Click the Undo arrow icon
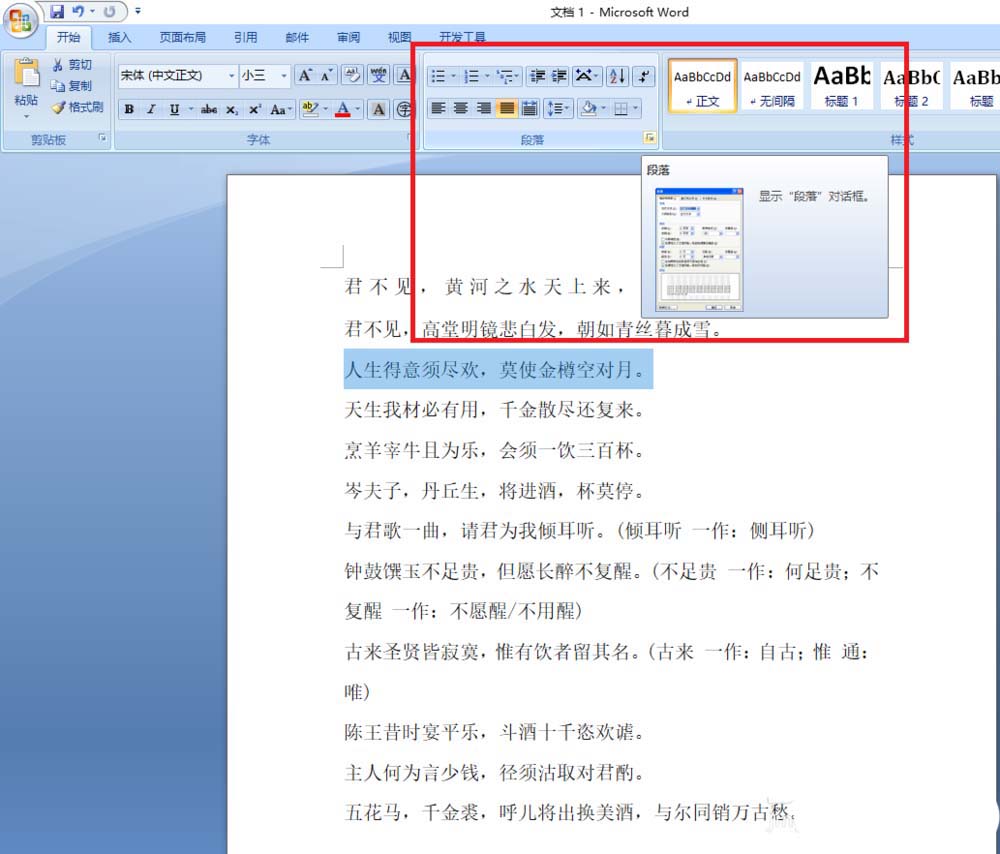The image size is (1000, 854). [x=78, y=12]
